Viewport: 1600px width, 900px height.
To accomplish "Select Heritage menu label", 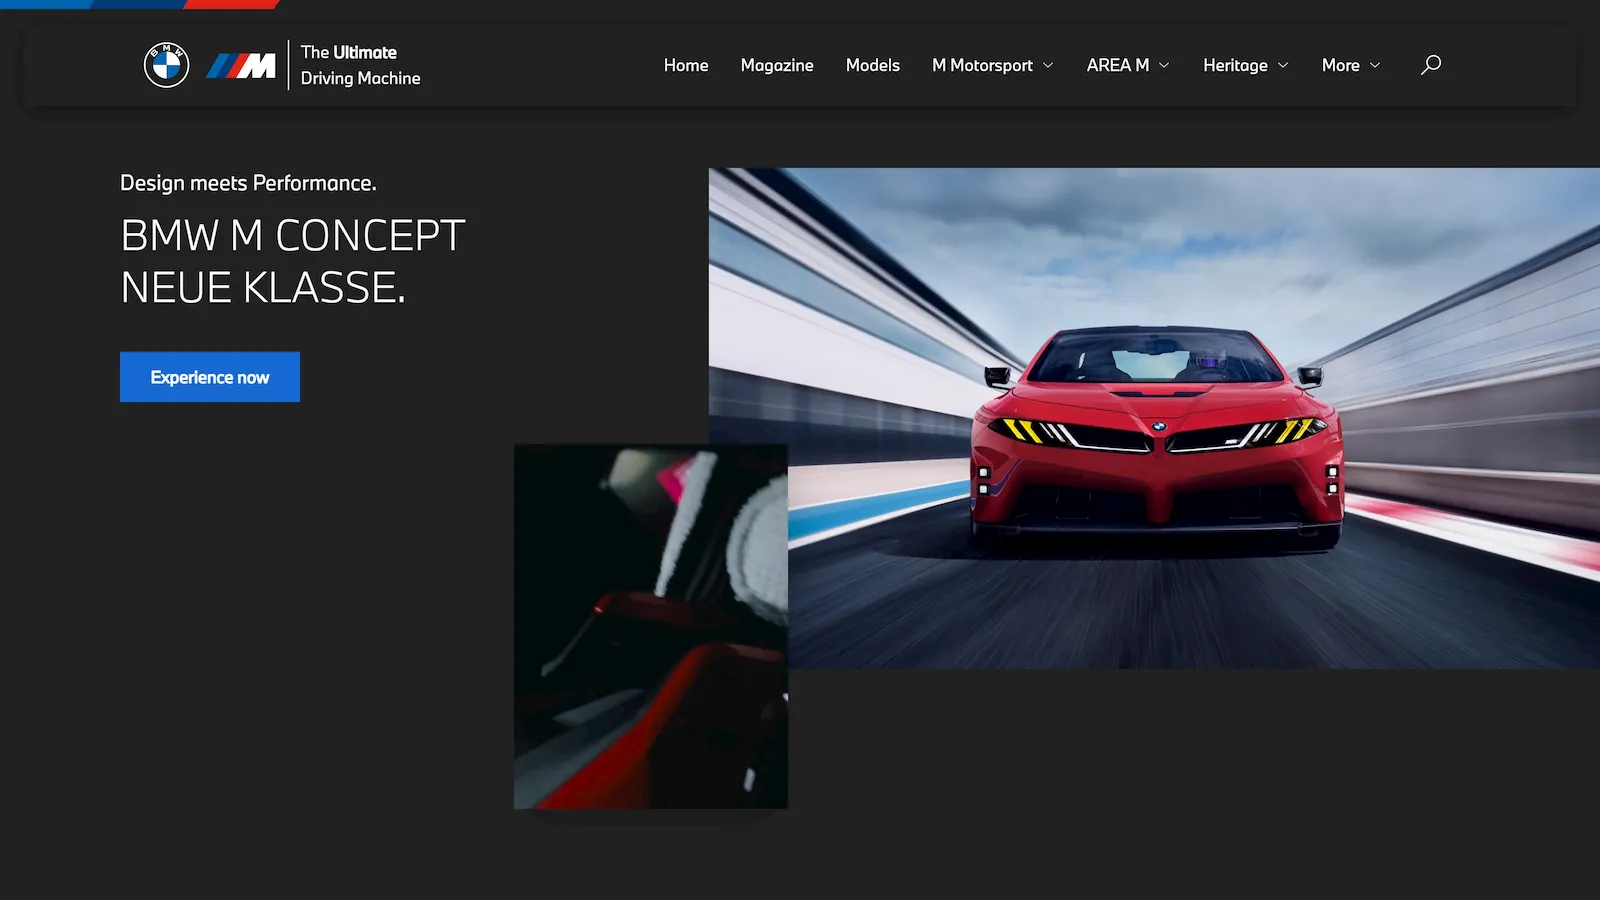I will click(1235, 65).
